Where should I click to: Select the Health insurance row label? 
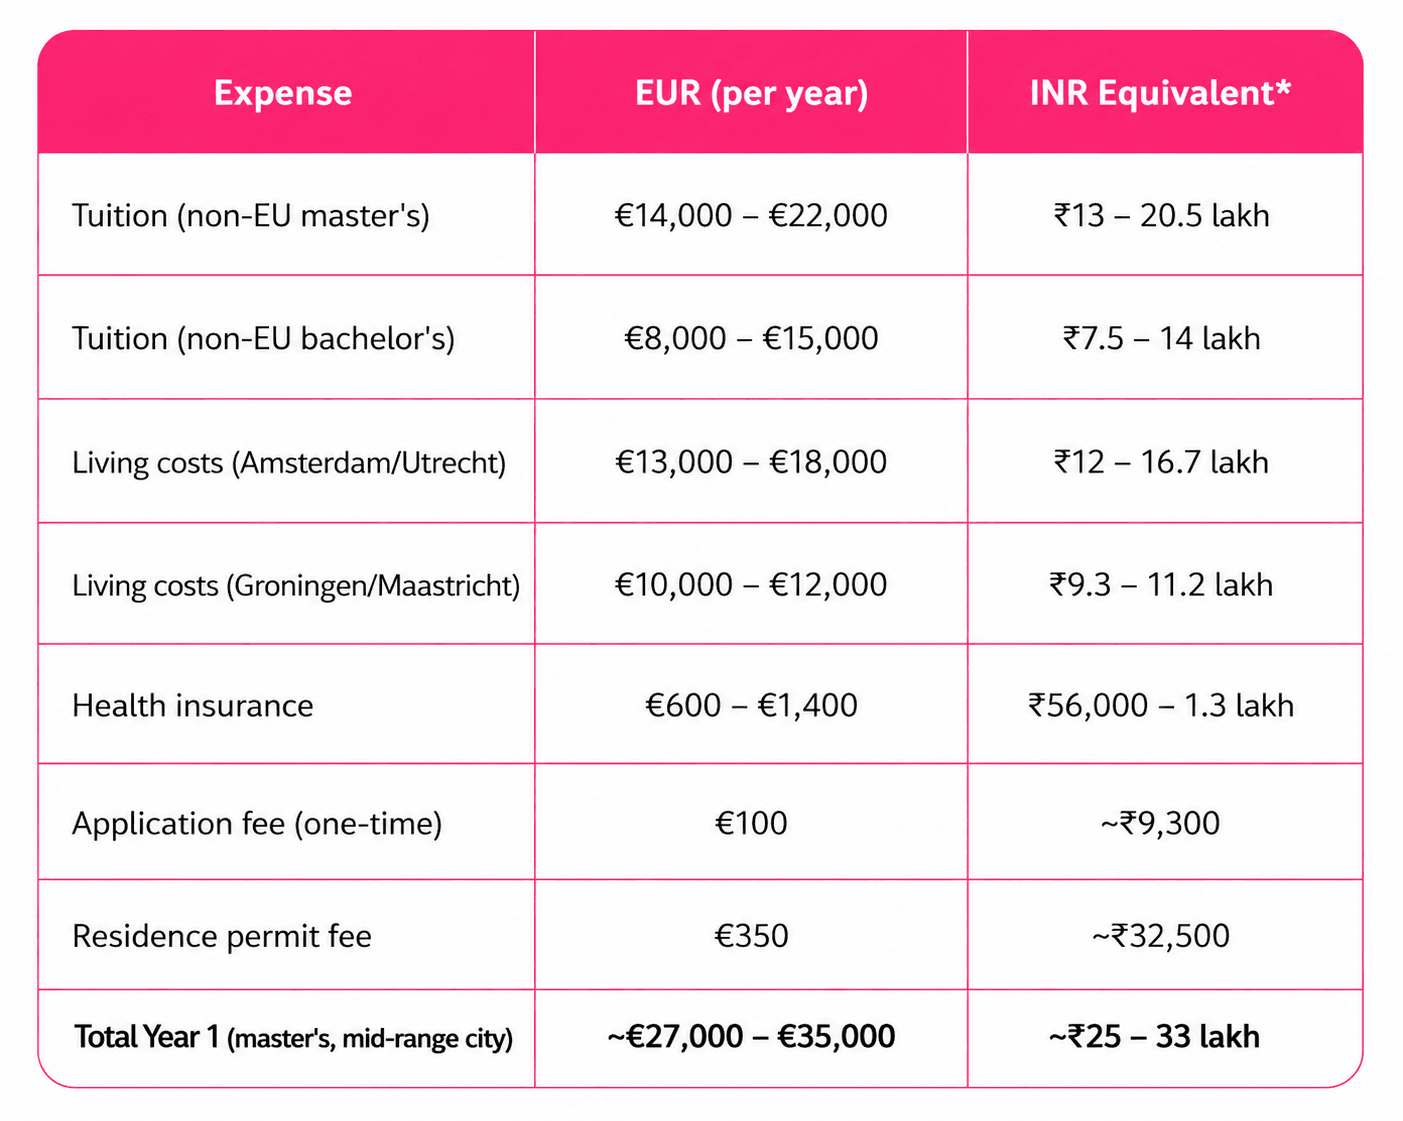(193, 706)
